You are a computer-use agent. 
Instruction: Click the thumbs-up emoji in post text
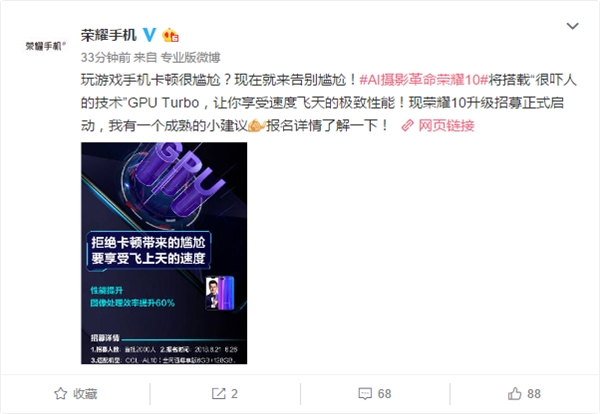point(256,126)
